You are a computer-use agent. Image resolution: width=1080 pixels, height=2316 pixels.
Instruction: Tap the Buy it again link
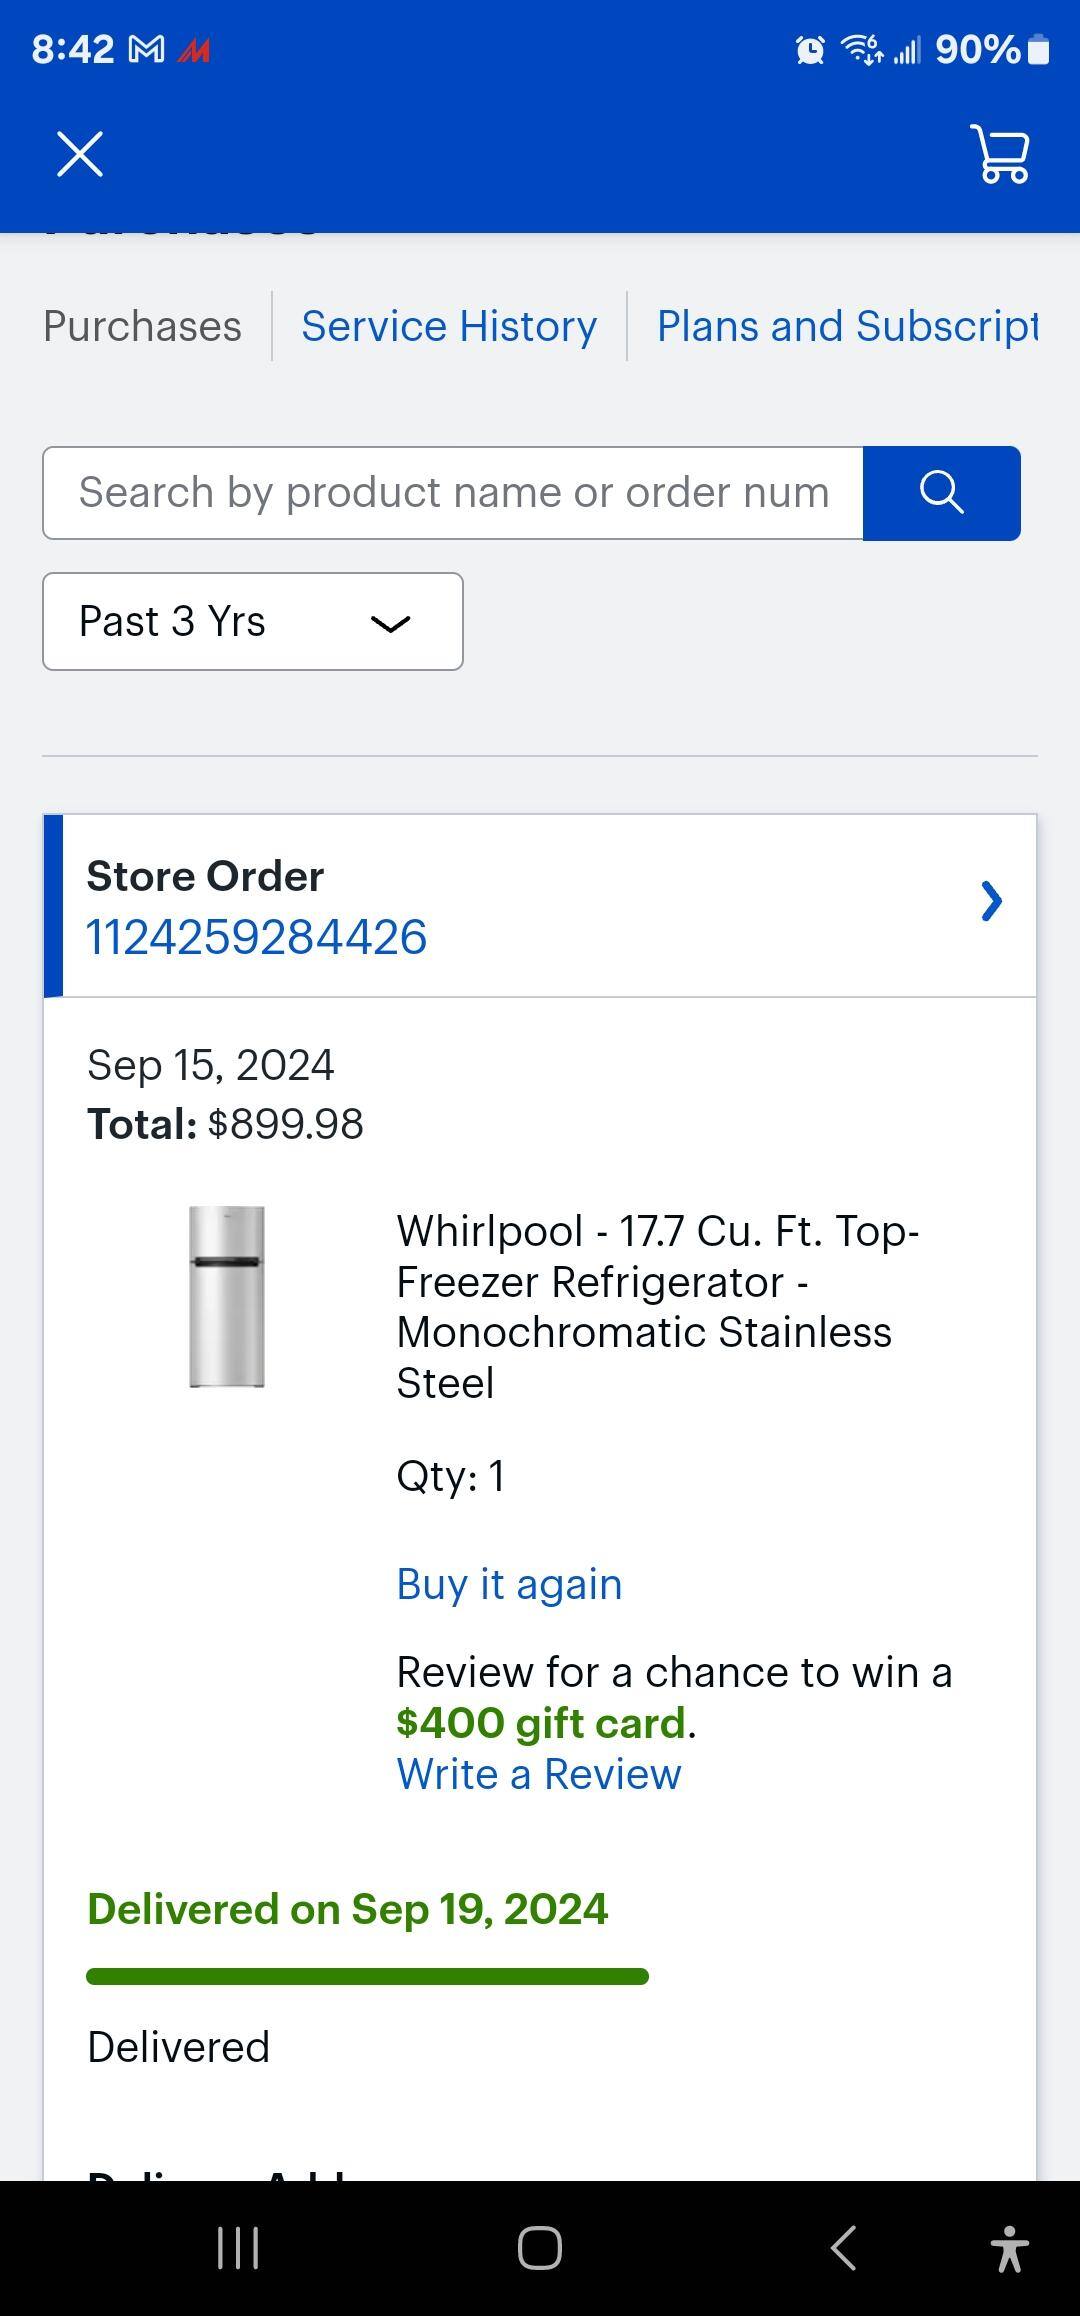509,1584
